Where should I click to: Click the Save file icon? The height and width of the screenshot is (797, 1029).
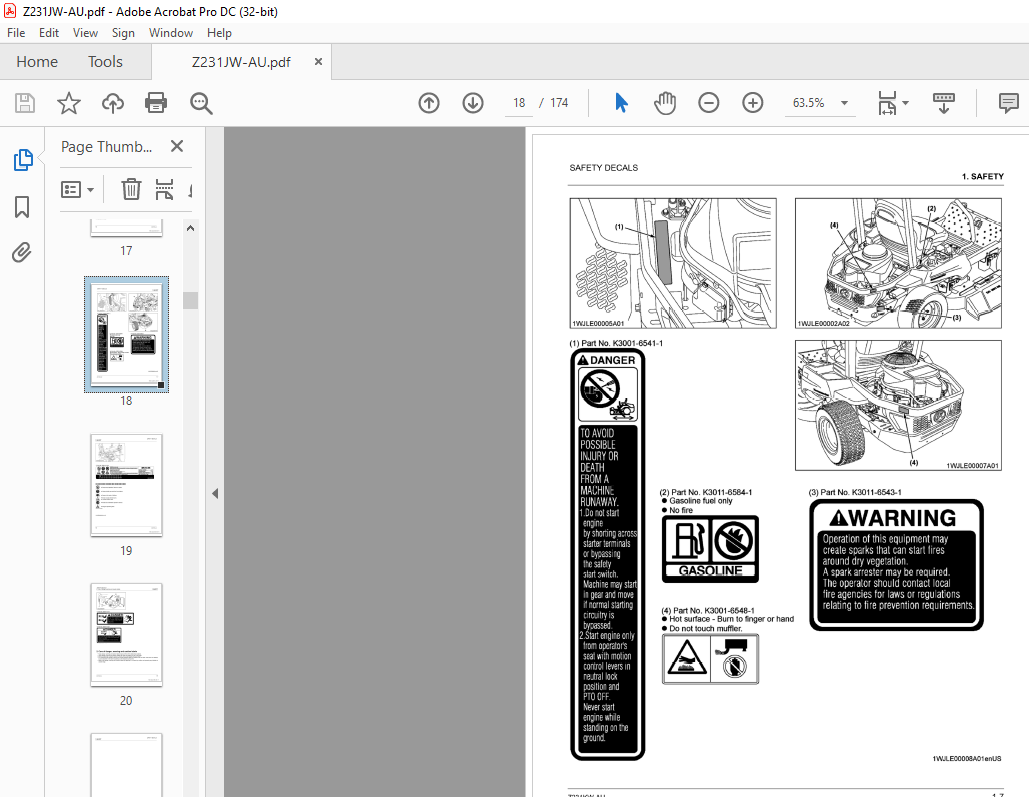(25, 103)
